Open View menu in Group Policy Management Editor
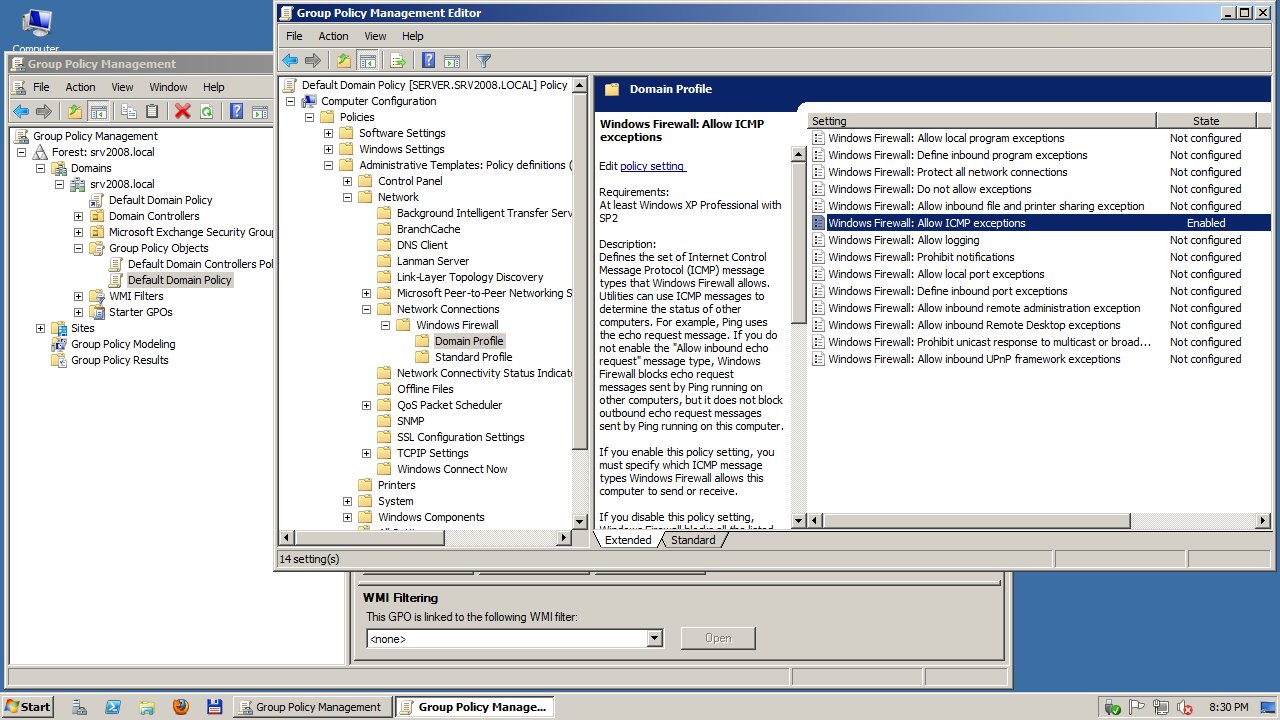Screen dimensions: 1280x720 pos(375,36)
